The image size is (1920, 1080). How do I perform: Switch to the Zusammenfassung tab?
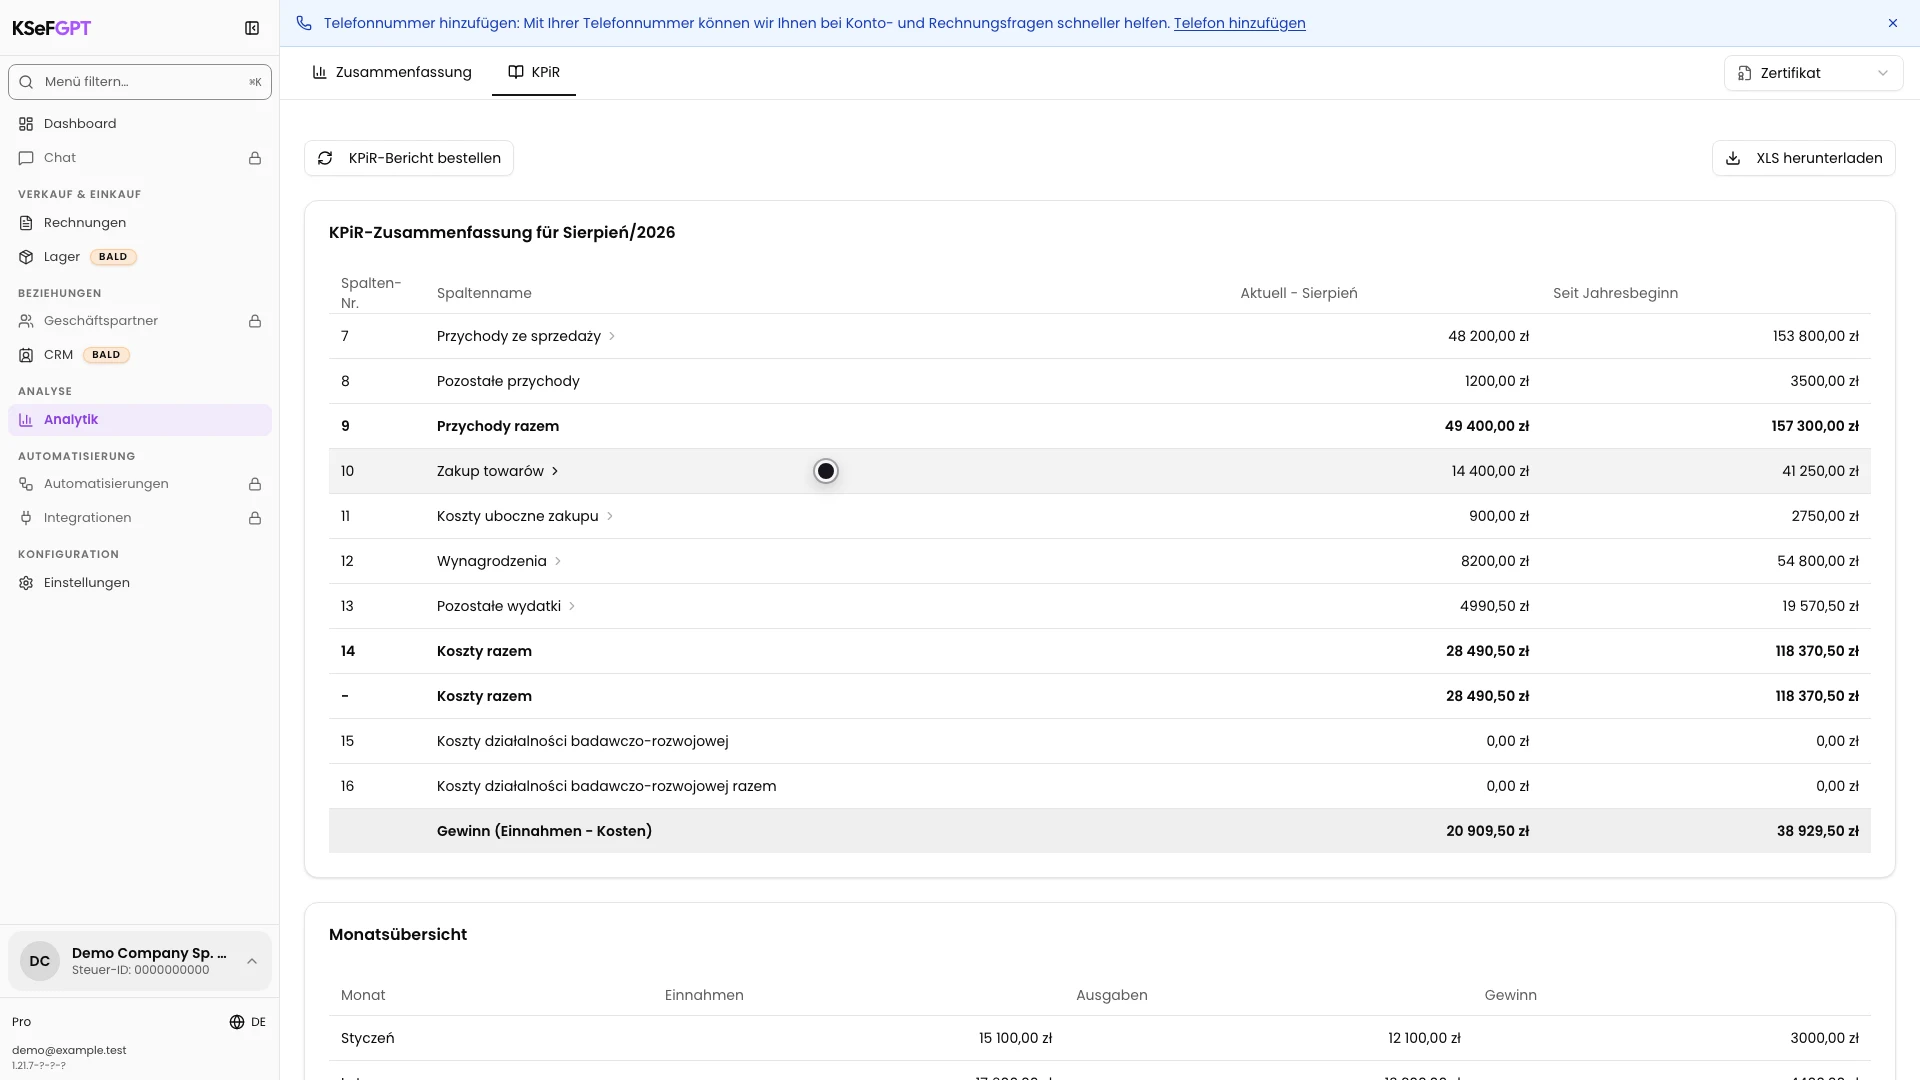tap(392, 72)
